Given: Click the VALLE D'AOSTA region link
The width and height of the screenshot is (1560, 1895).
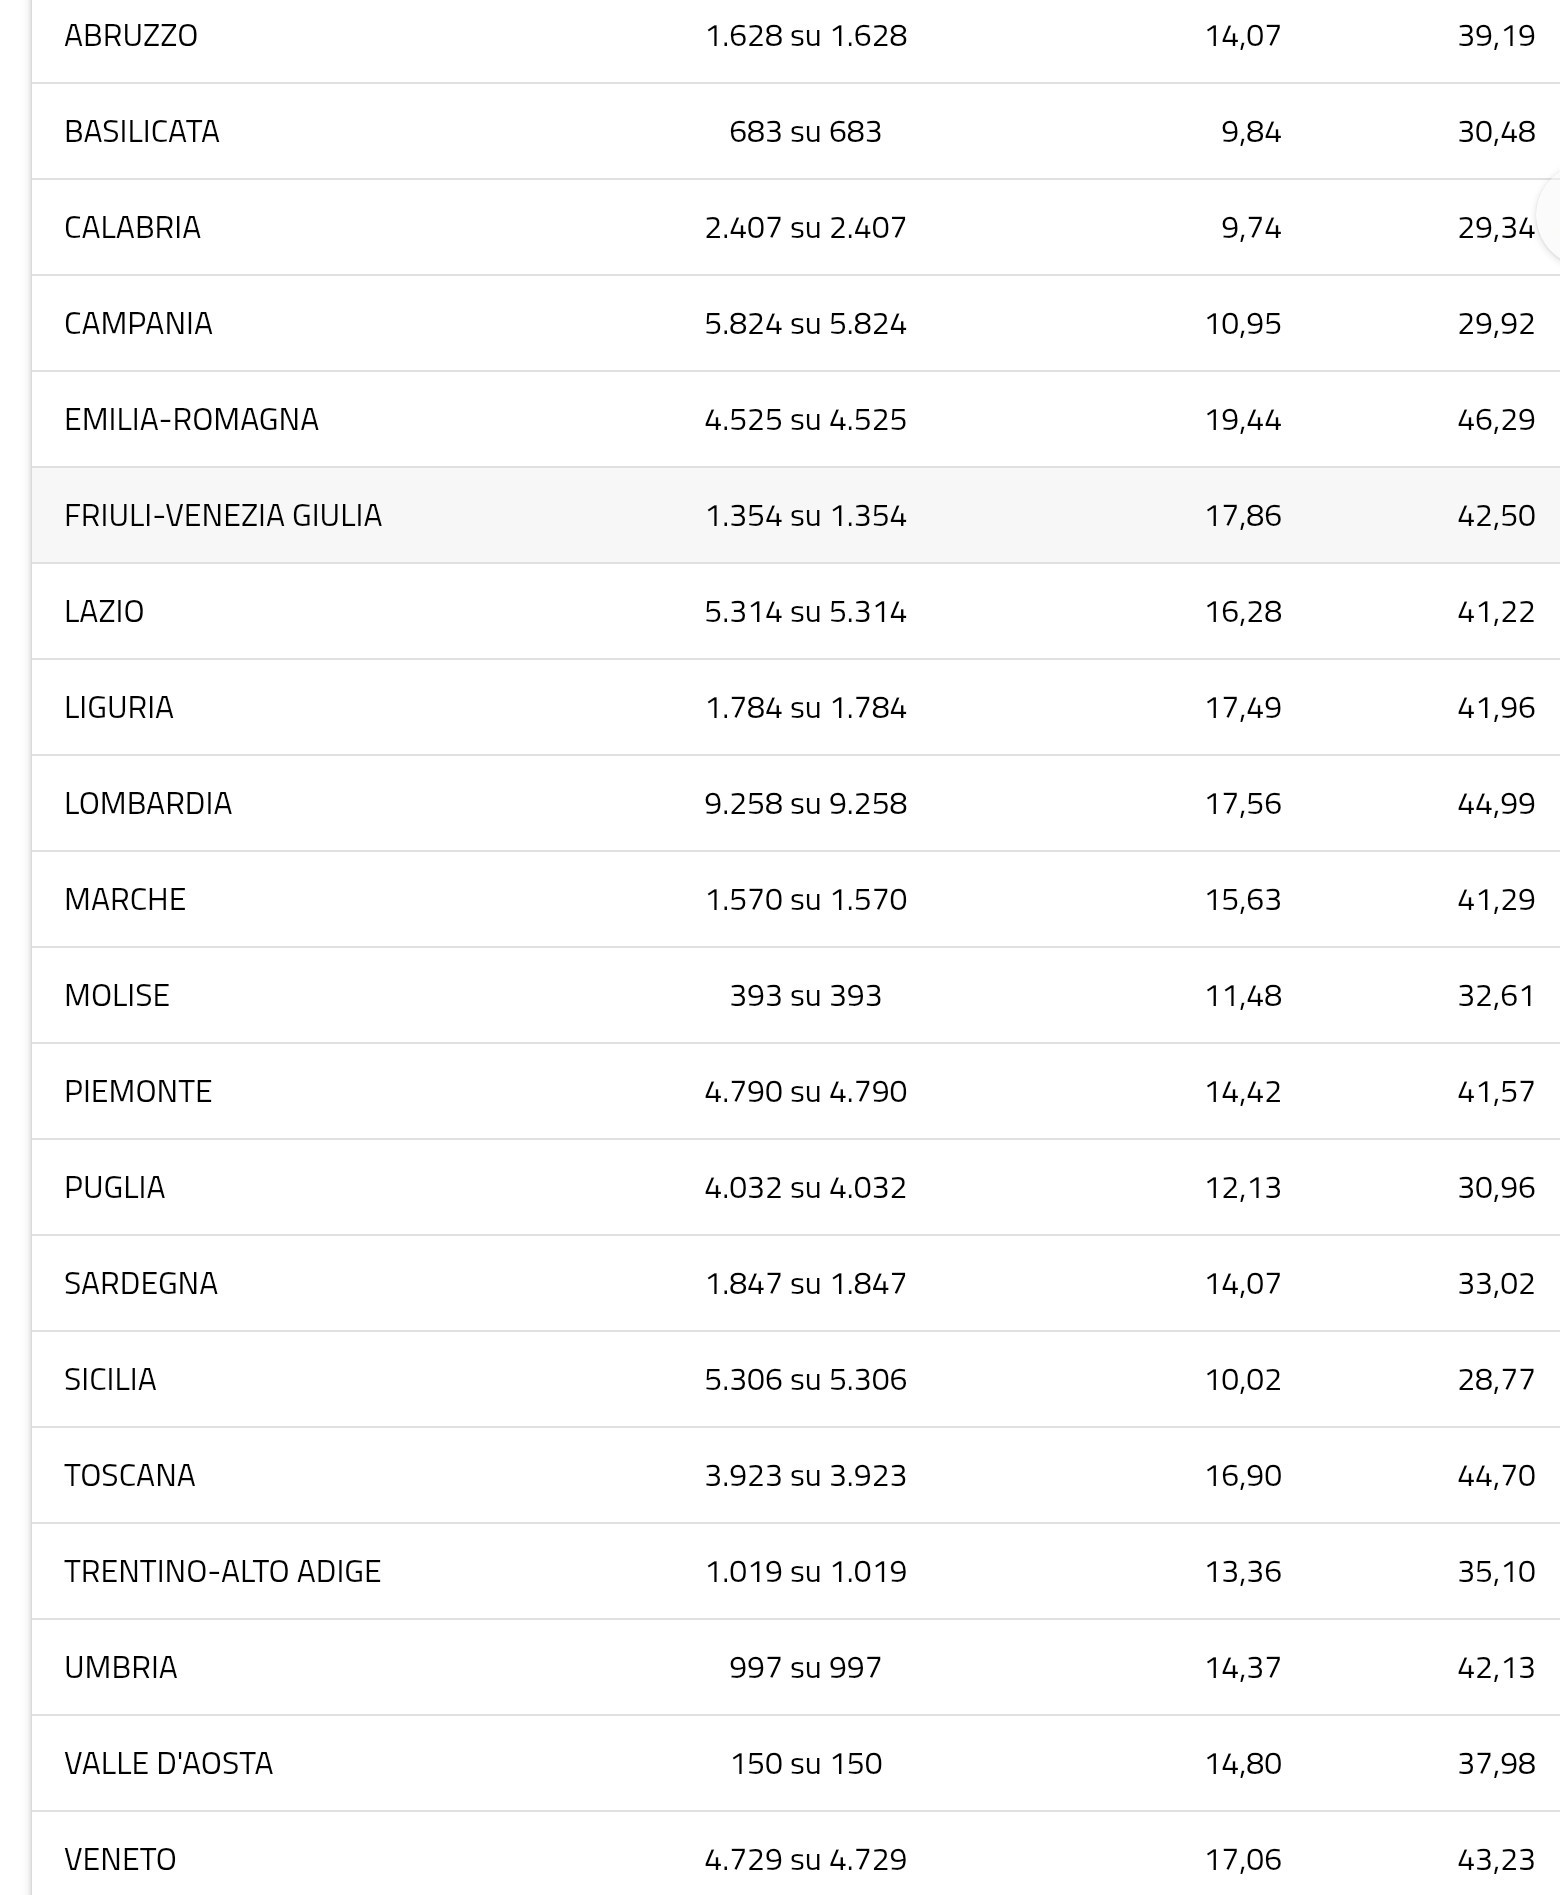Looking at the screenshot, I should pyautogui.click(x=169, y=1763).
